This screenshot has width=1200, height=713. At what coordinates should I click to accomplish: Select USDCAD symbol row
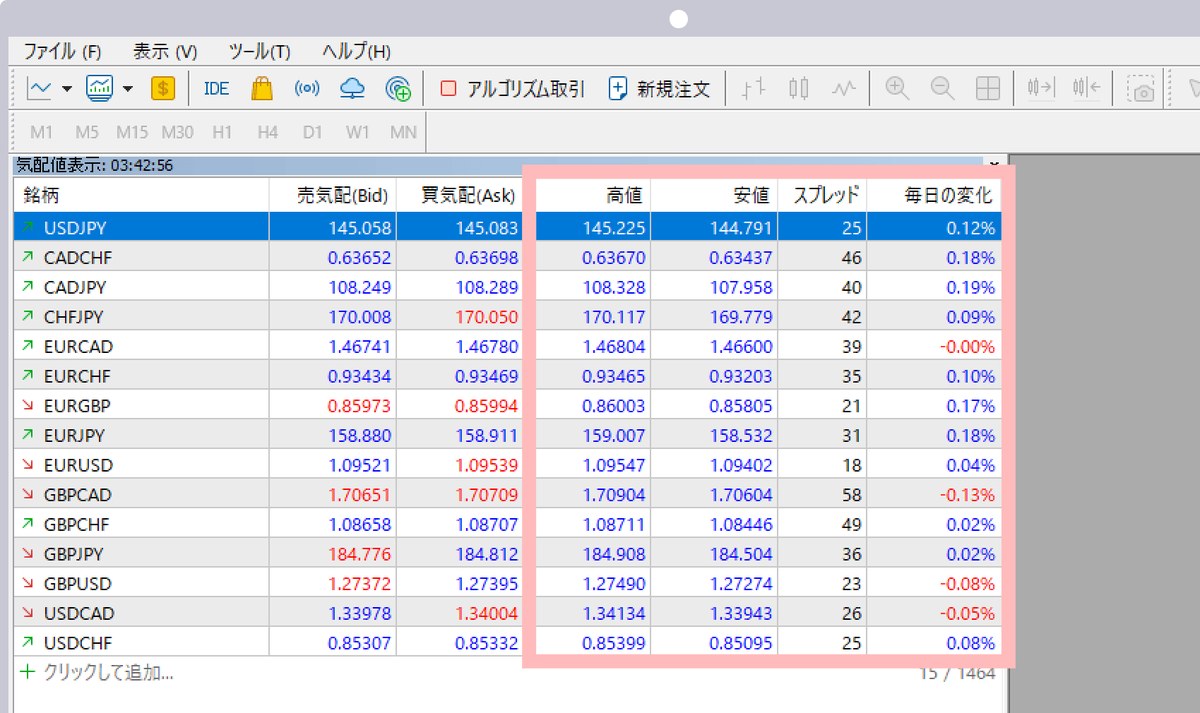507,613
